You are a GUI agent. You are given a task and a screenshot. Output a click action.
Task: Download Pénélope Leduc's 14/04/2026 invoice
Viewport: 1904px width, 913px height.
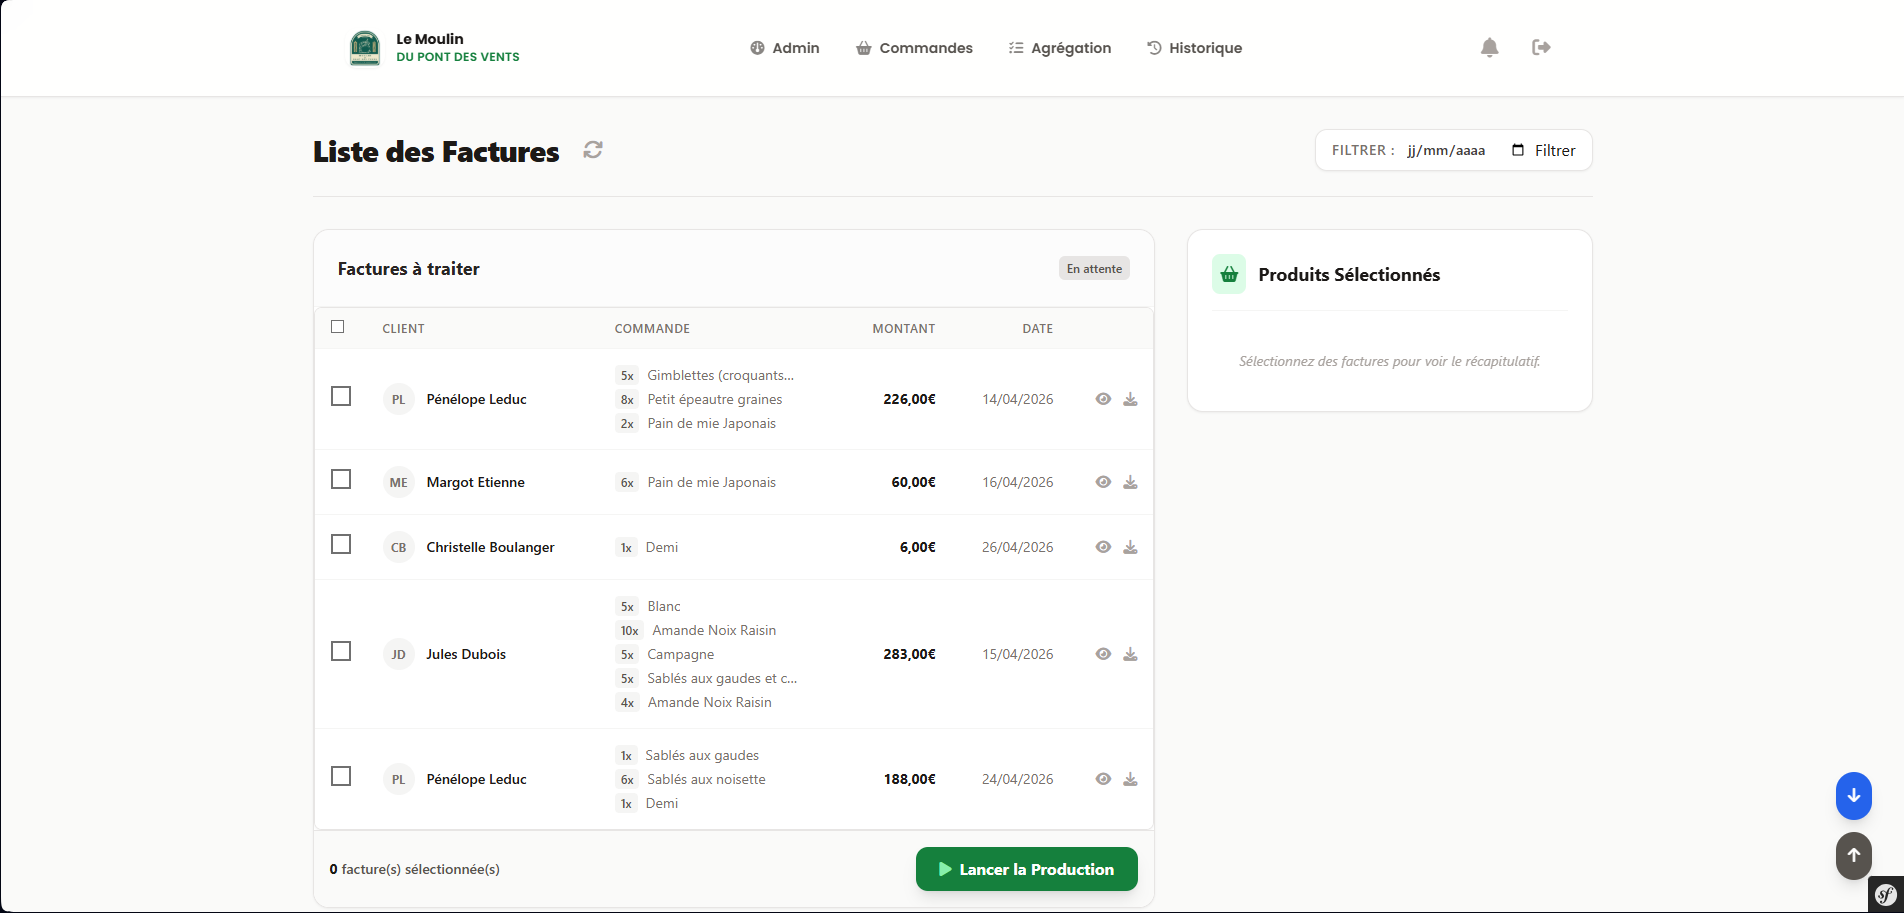[1130, 399]
